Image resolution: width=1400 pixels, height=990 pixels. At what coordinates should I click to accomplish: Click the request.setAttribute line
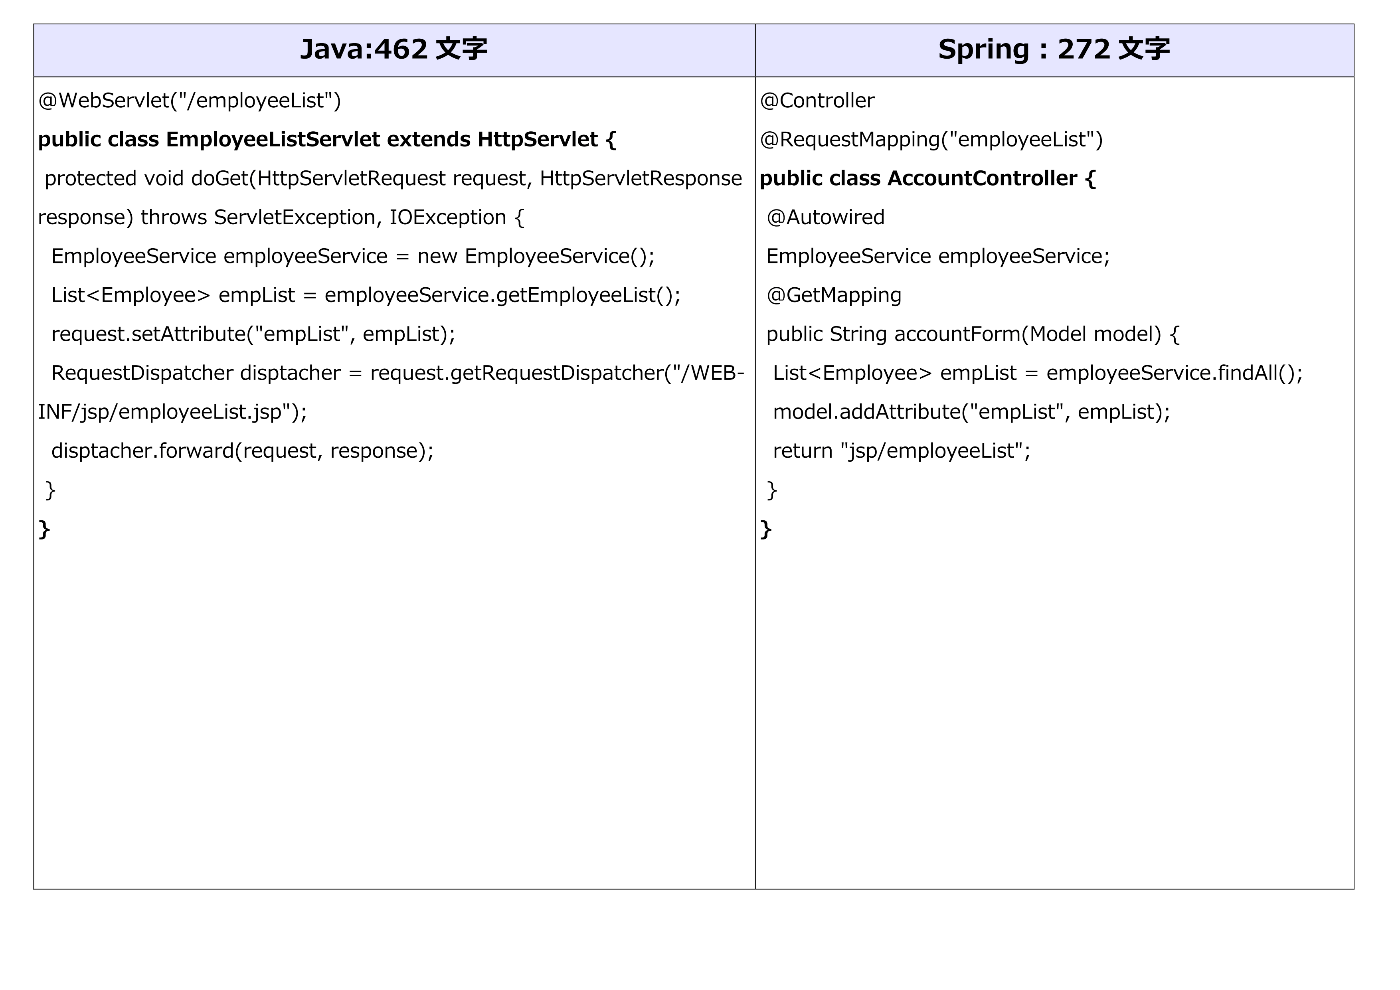[253, 335]
